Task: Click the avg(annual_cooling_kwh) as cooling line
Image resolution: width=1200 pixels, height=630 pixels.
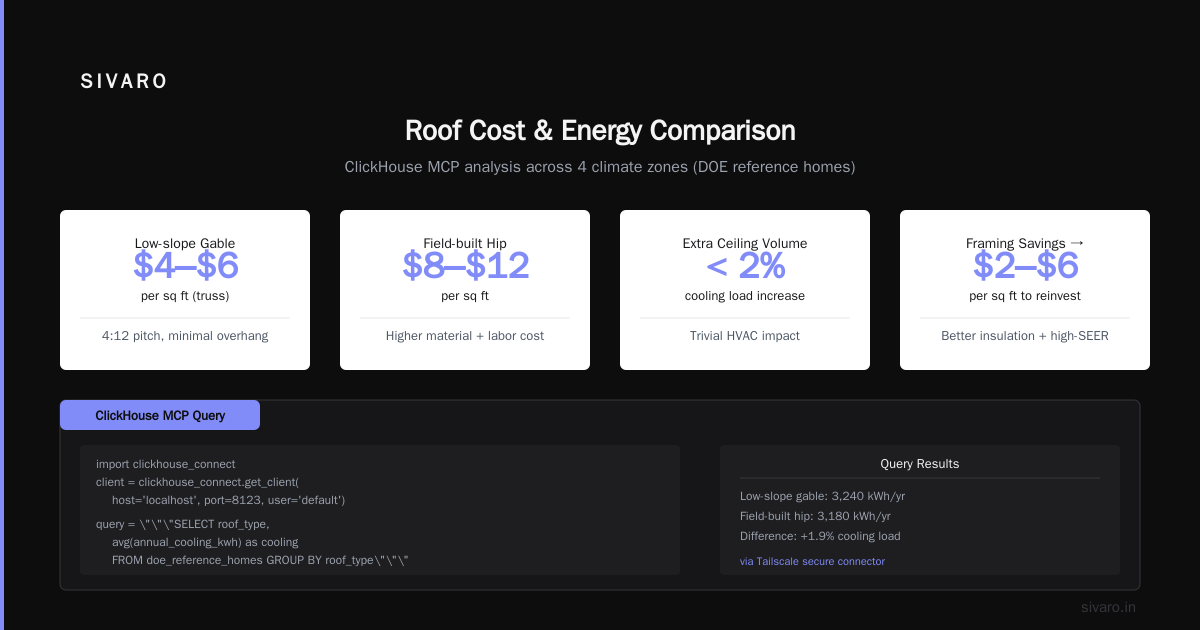Action: pos(205,542)
